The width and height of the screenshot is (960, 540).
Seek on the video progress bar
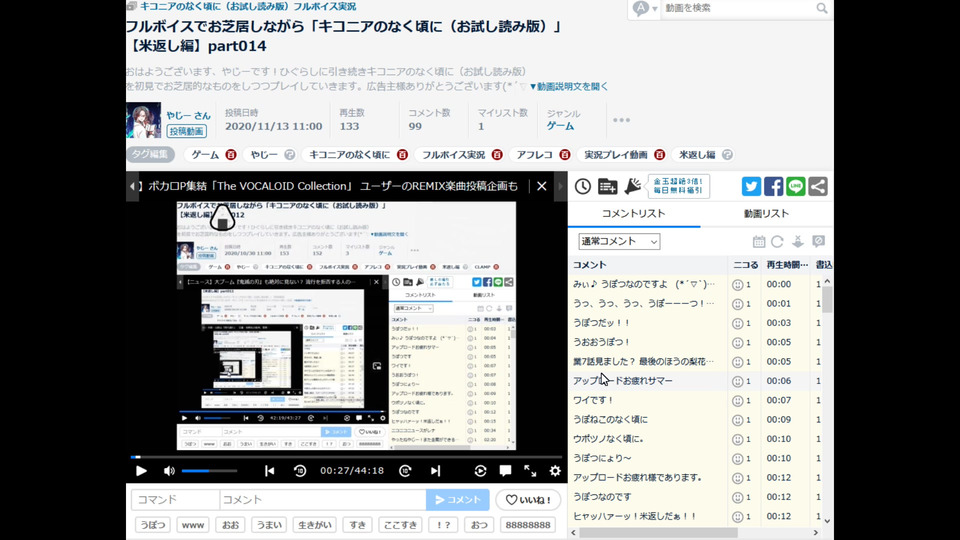click(x=346, y=457)
